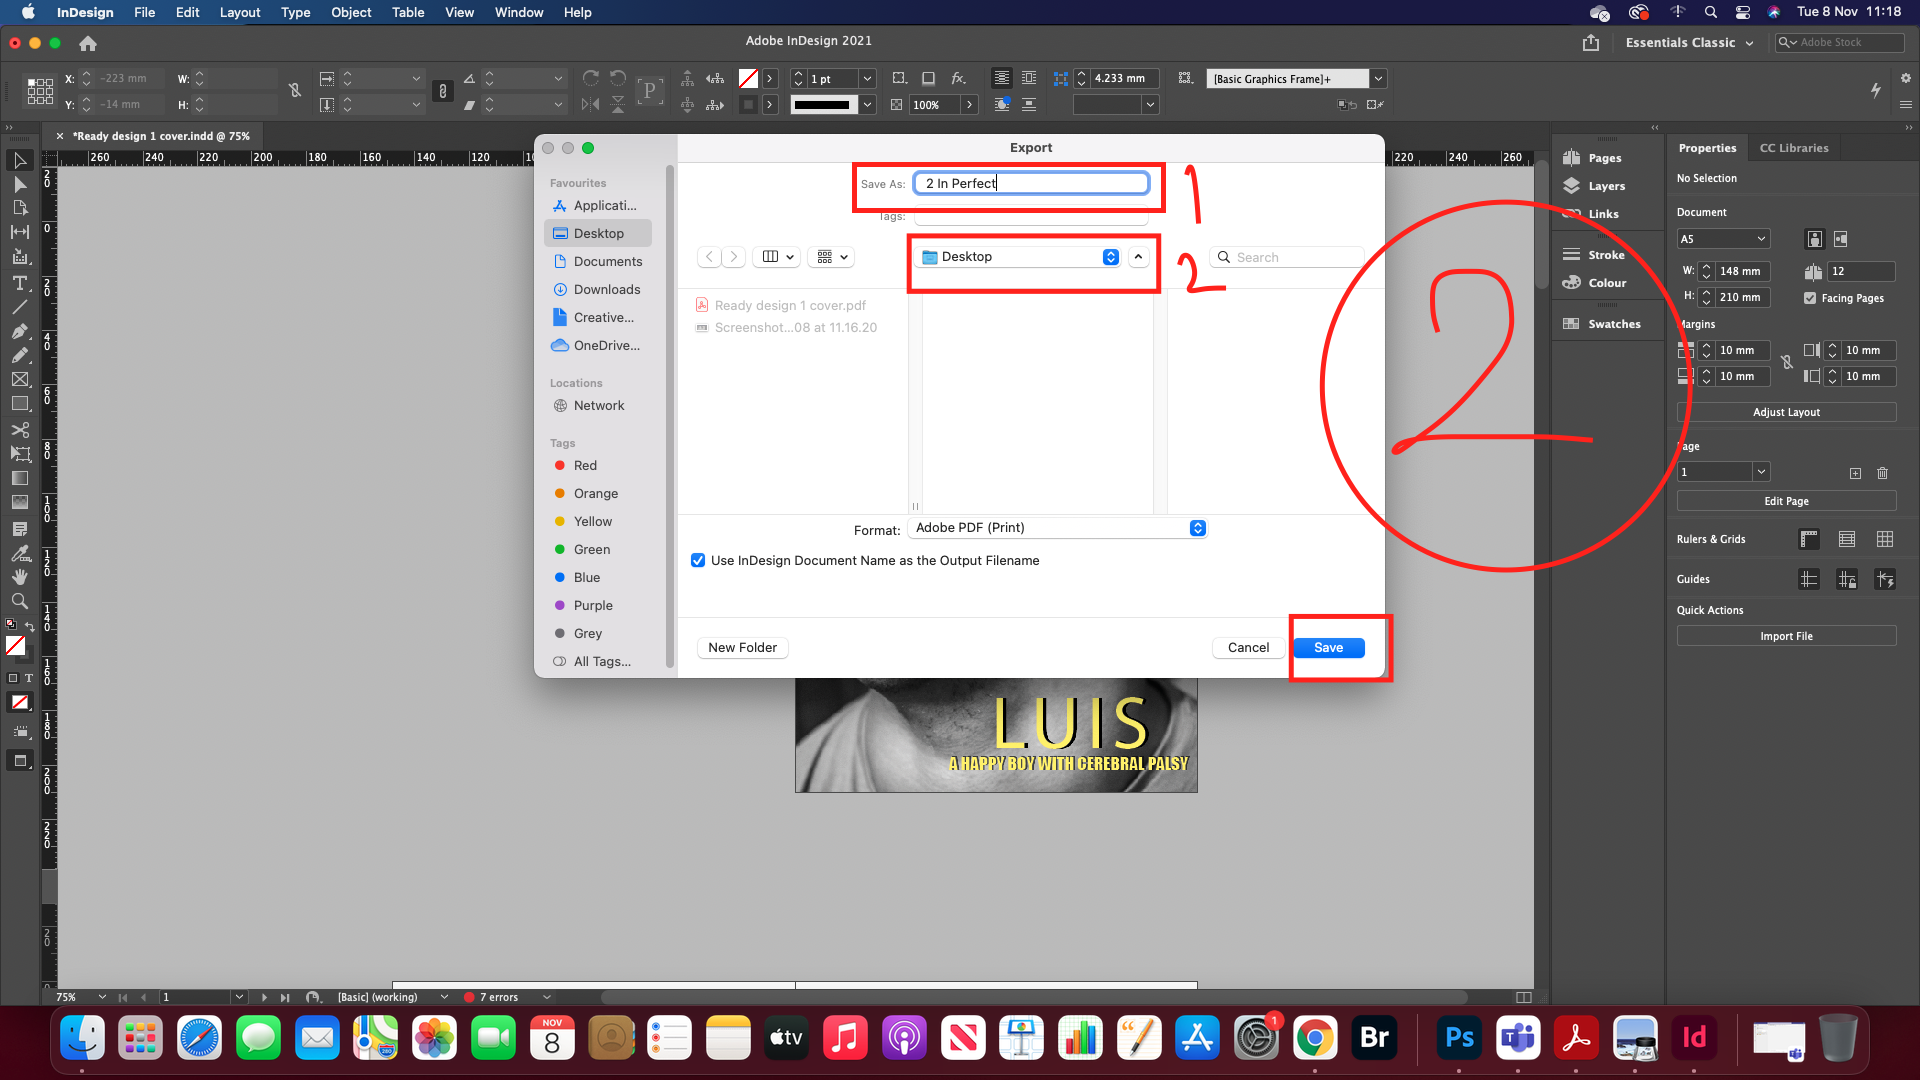Toggle the margins chain link icon
This screenshot has width=1920, height=1080.
click(x=1787, y=363)
